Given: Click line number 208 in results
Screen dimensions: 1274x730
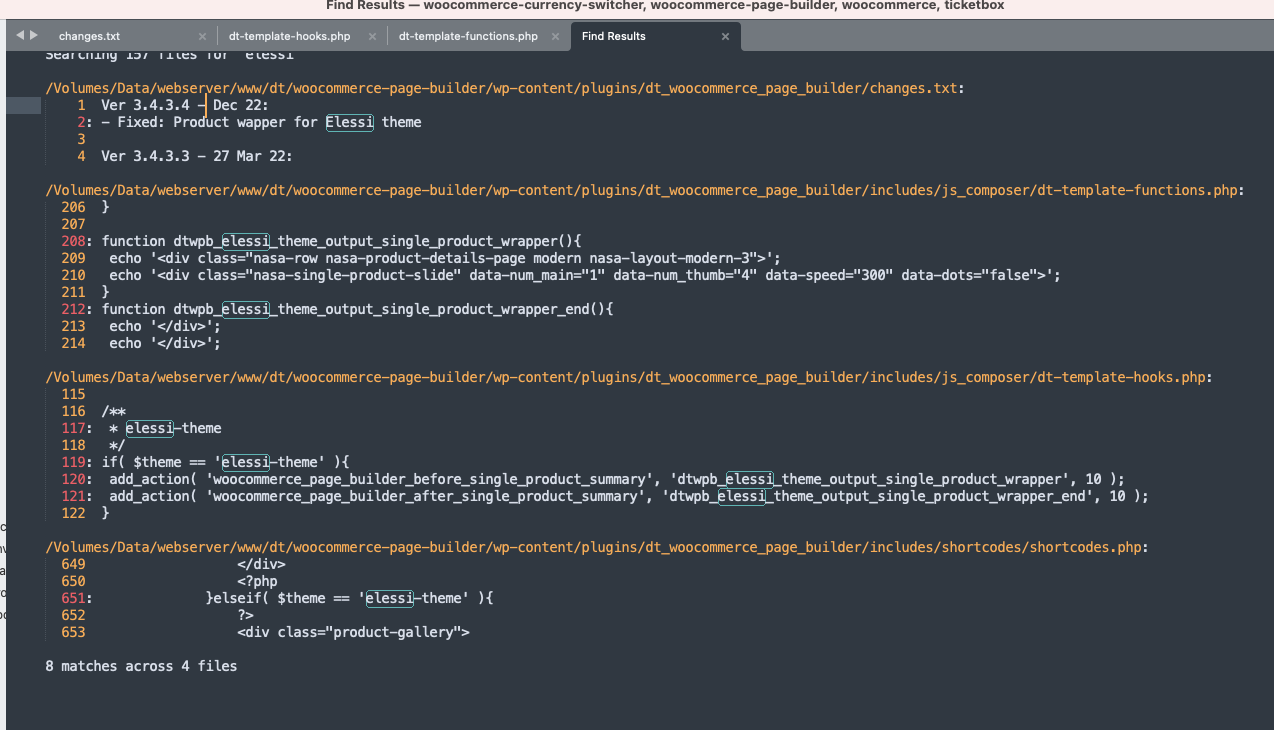Looking at the screenshot, I should tap(74, 241).
